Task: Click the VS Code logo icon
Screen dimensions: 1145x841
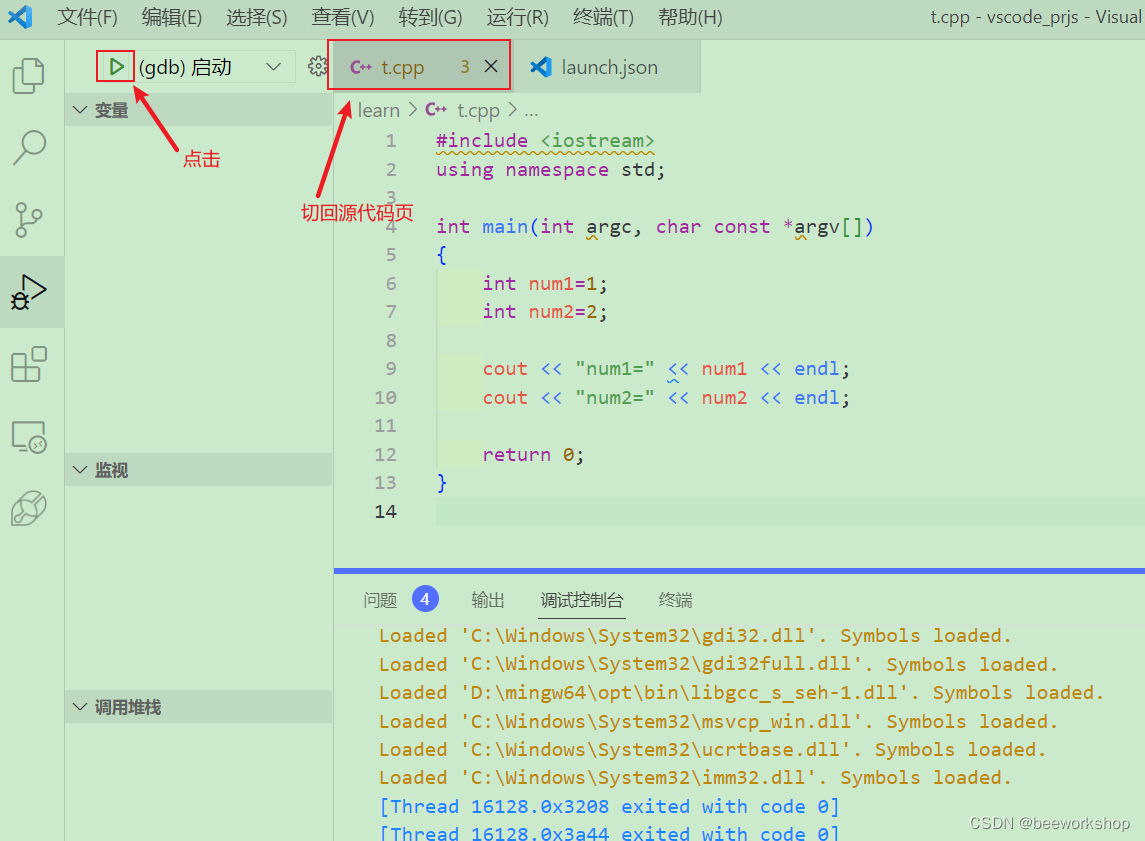Action: coord(20,17)
